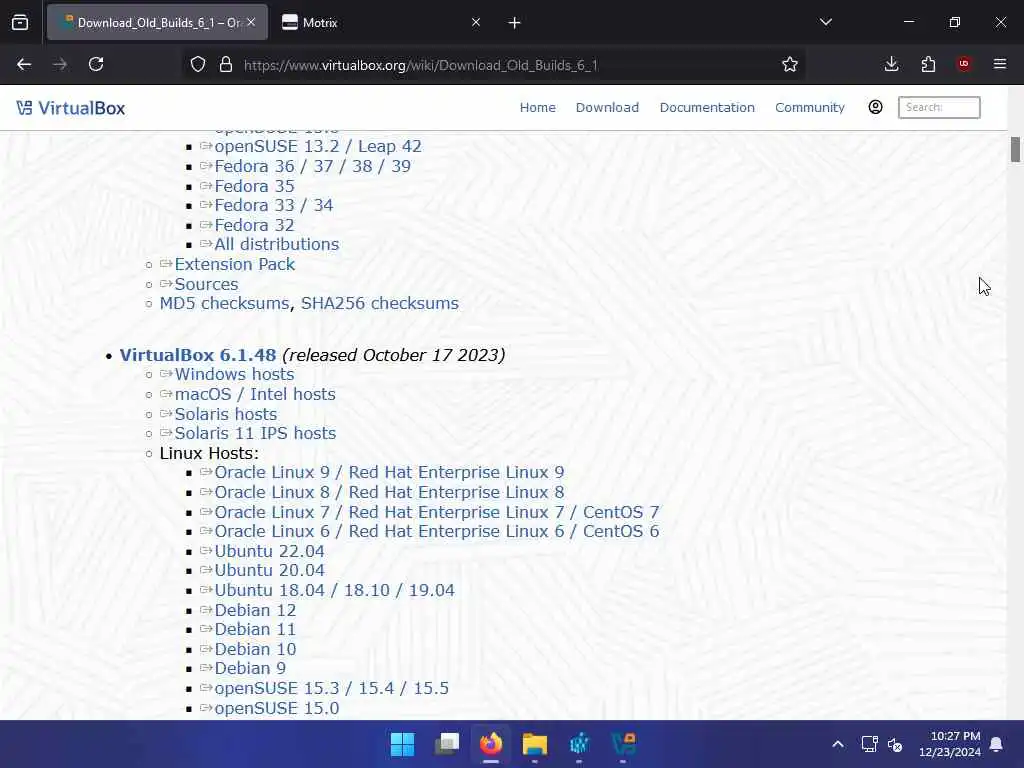This screenshot has height=768, width=1024.
Task: Show tracking protection shield info
Action: click(198, 64)
